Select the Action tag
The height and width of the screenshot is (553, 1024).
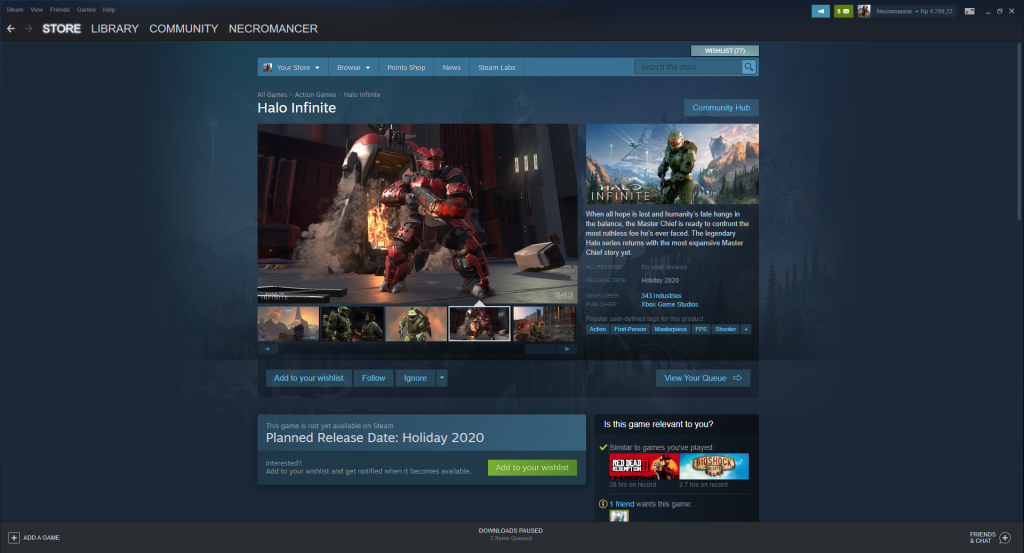coord(598,329)
